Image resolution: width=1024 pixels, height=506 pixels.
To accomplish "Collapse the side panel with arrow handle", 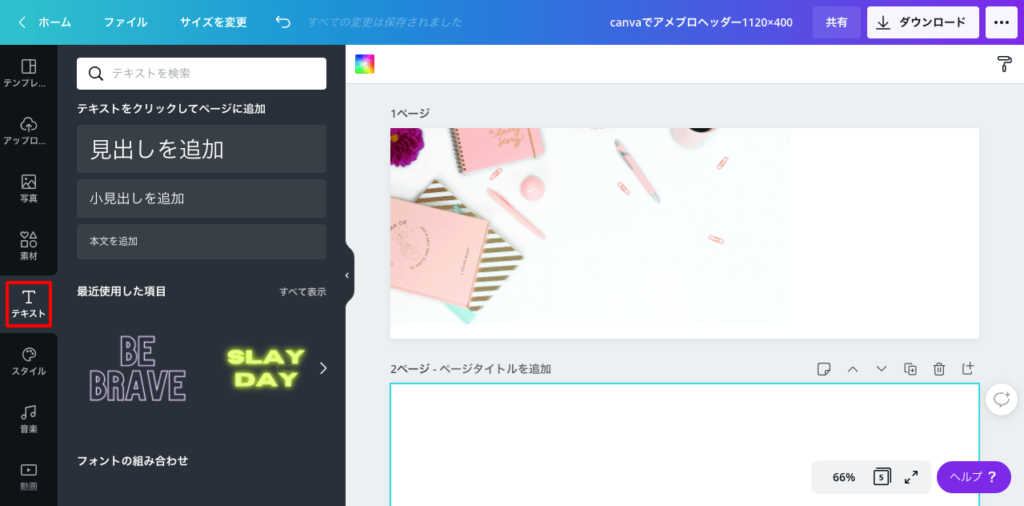I will (x=347, y=276).
